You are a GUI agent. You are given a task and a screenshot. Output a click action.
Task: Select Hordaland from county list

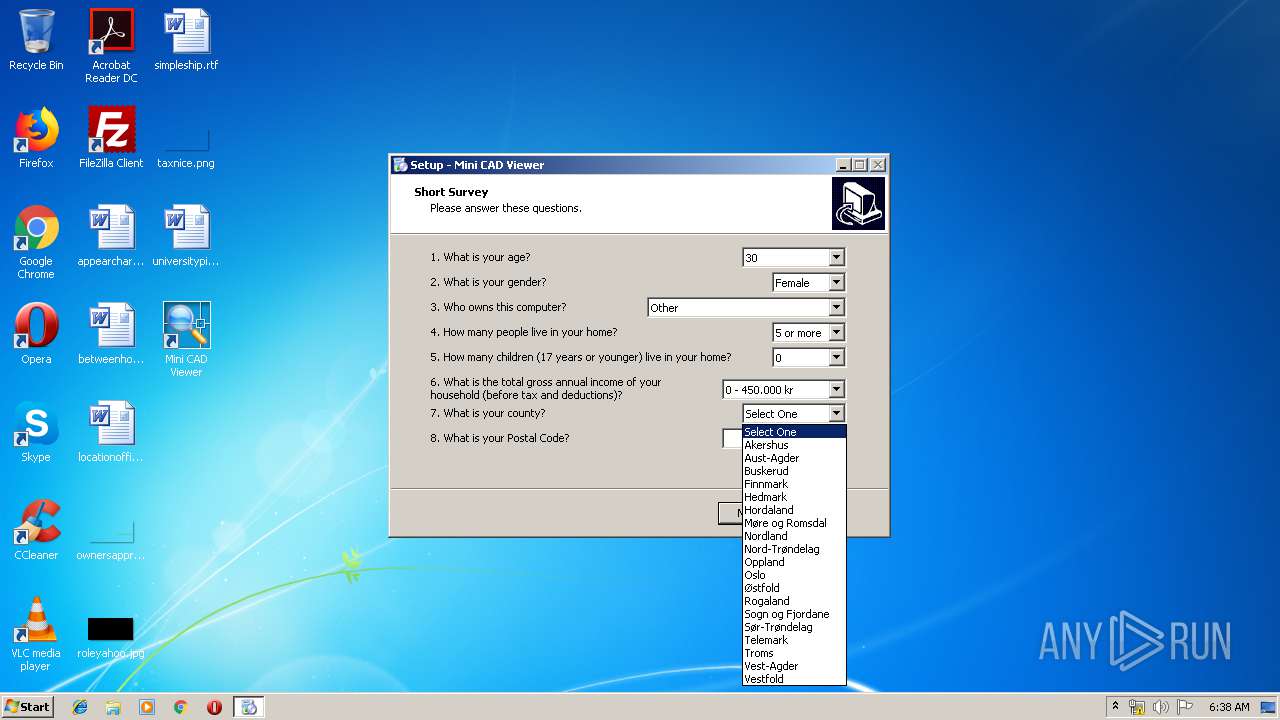794,510
